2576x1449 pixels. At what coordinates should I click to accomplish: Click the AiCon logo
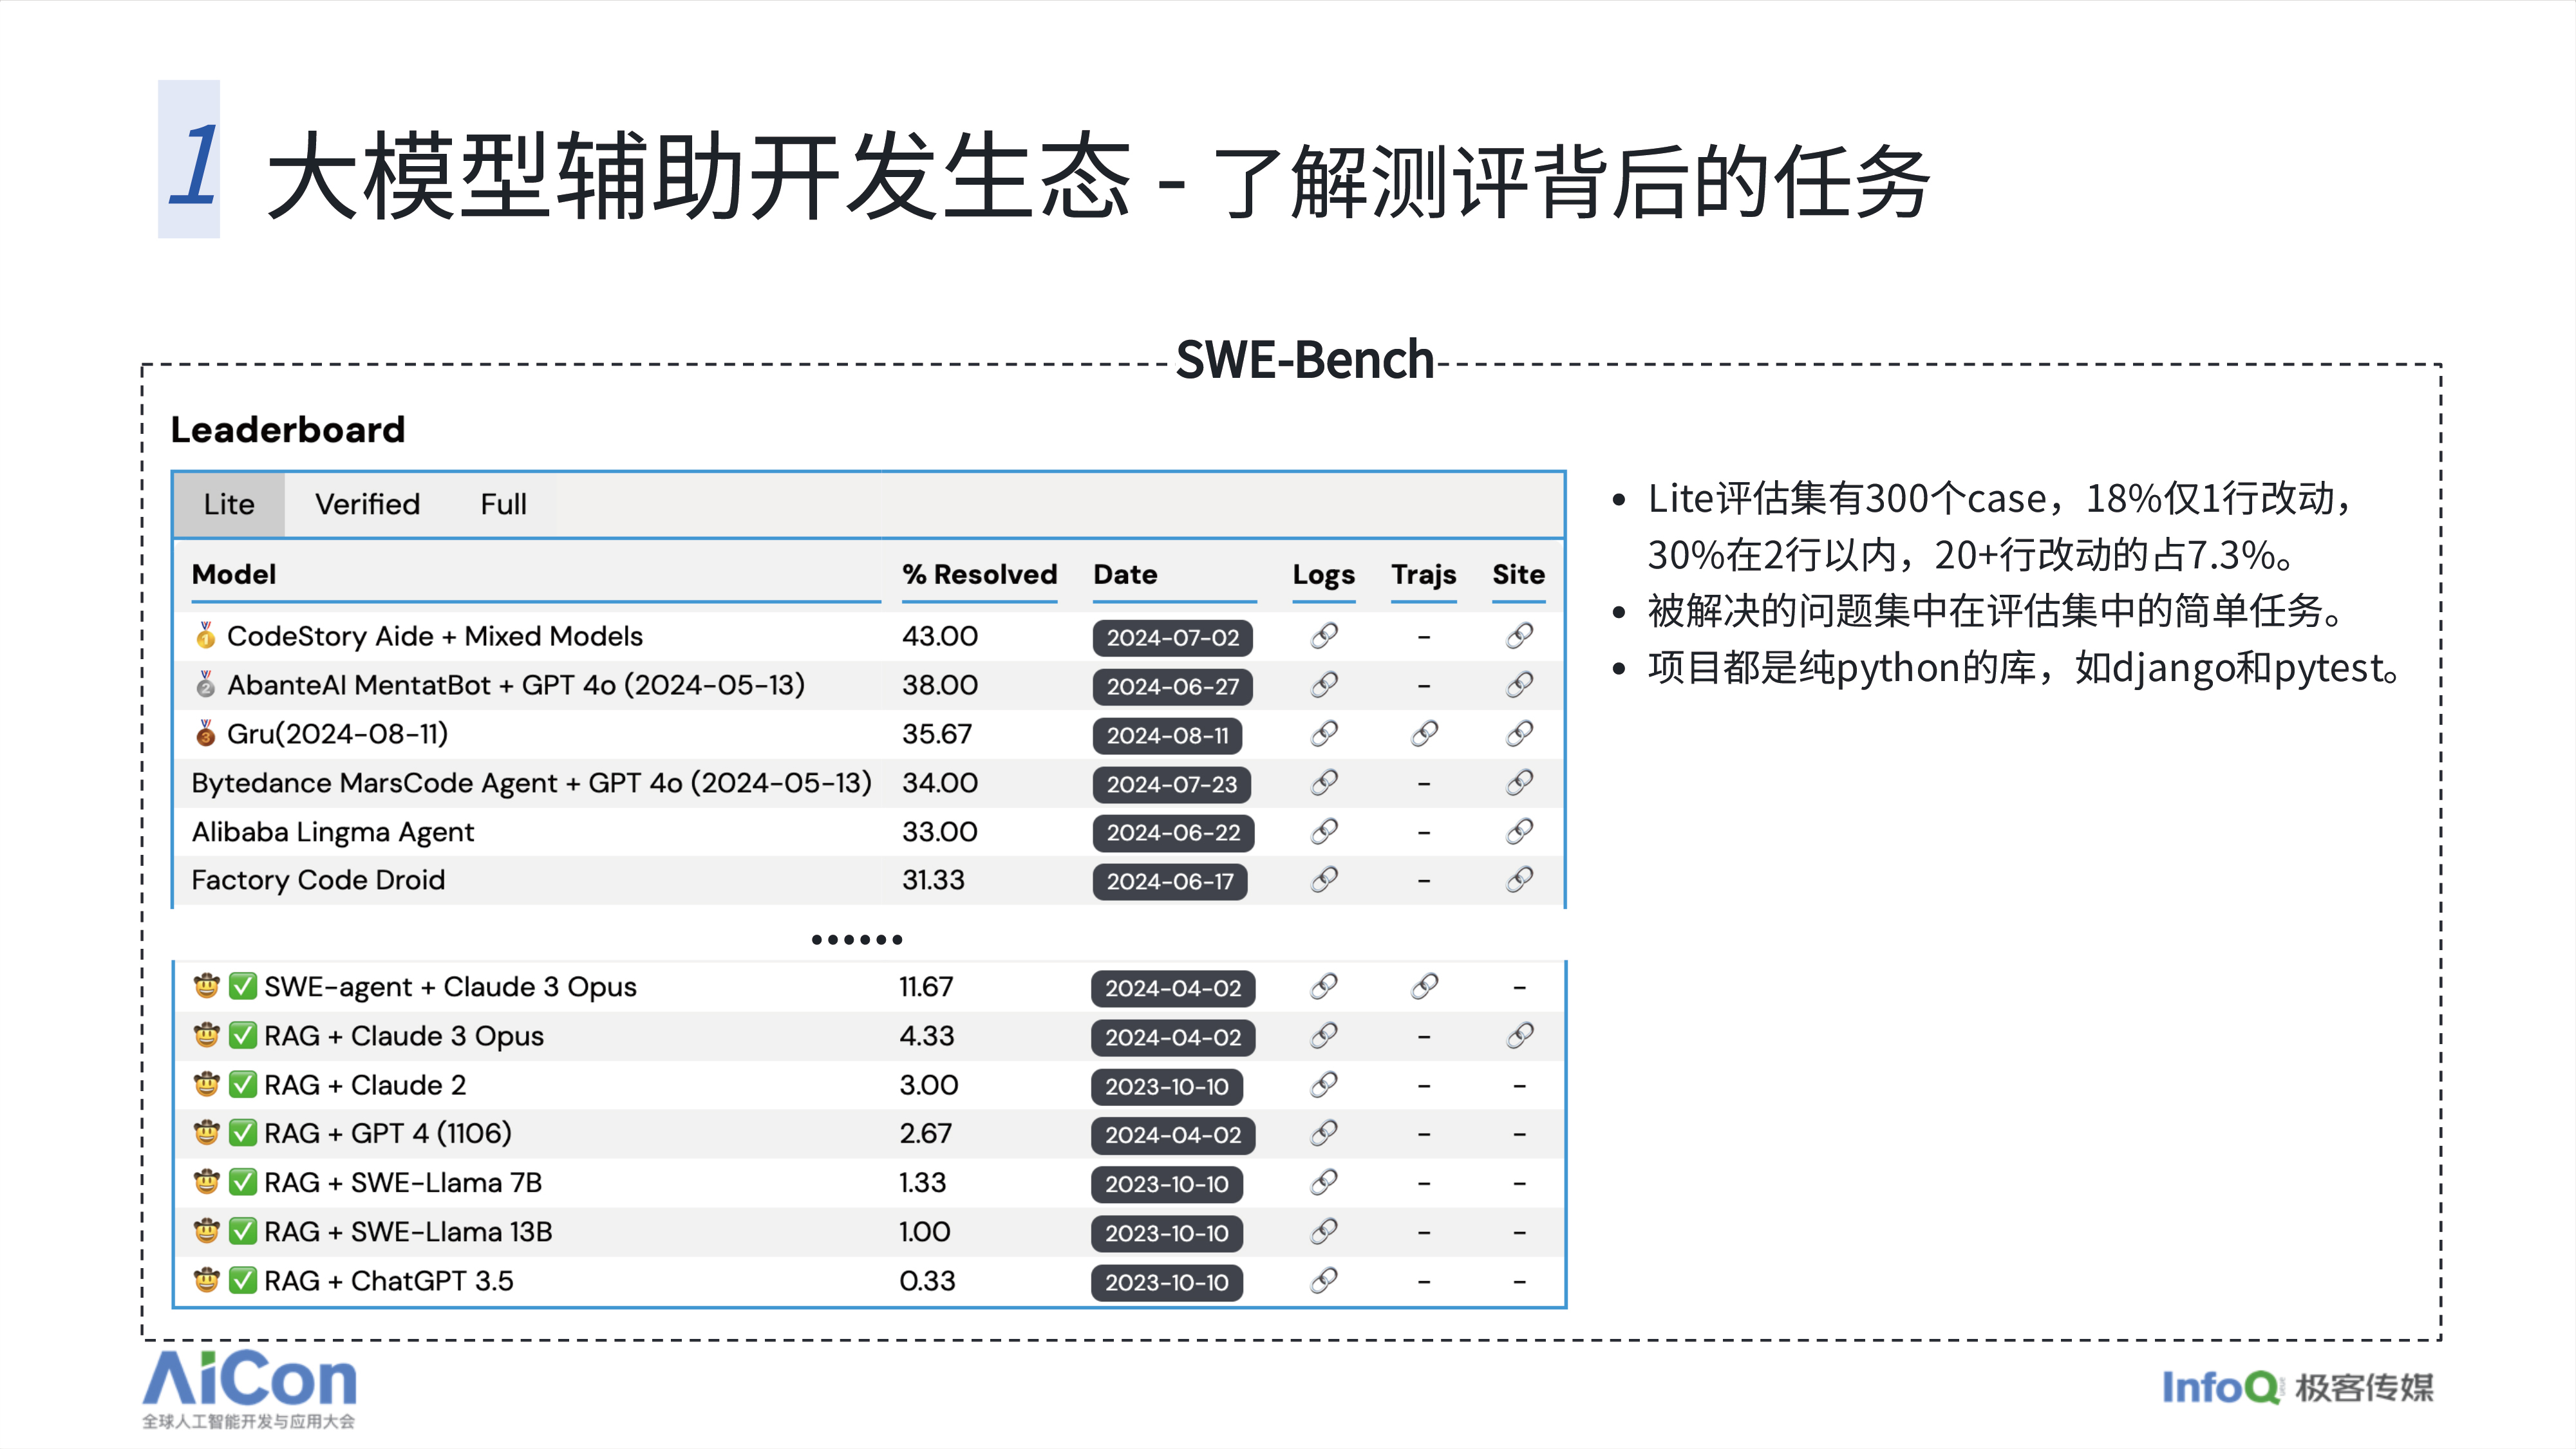point(249,1389)
